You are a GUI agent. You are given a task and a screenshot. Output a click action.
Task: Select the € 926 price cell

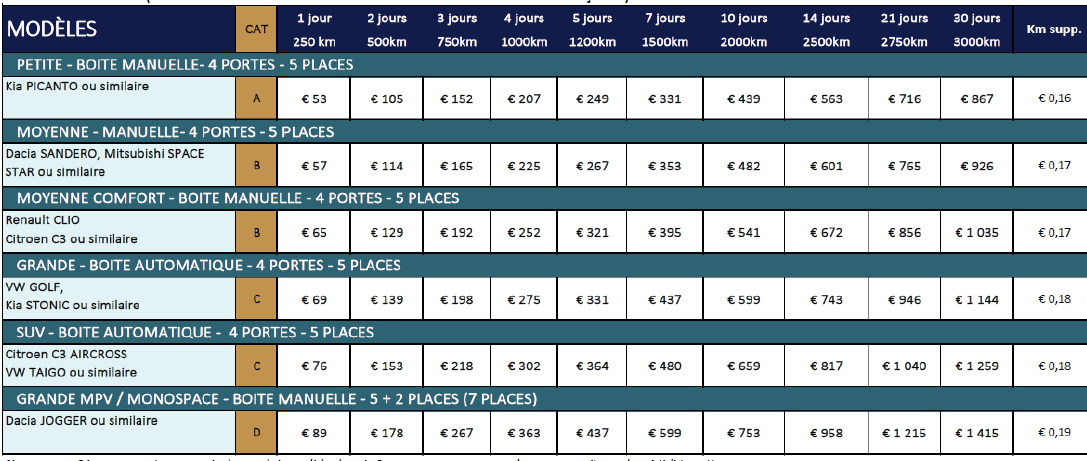click(977, 166)
